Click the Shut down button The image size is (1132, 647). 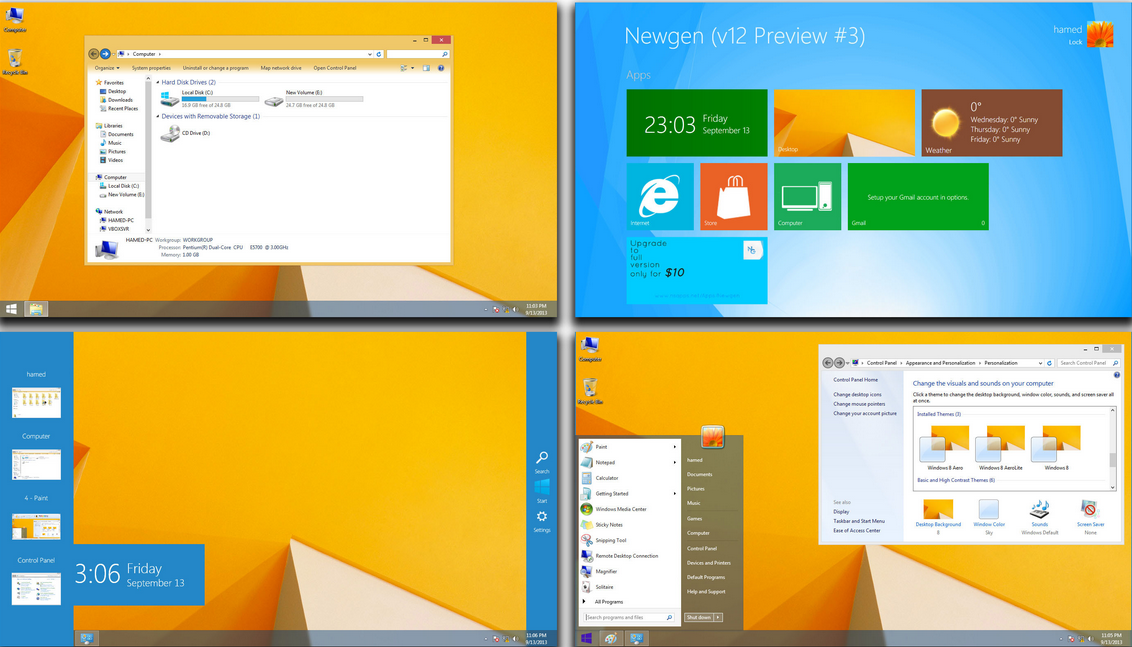pos(699,617)
